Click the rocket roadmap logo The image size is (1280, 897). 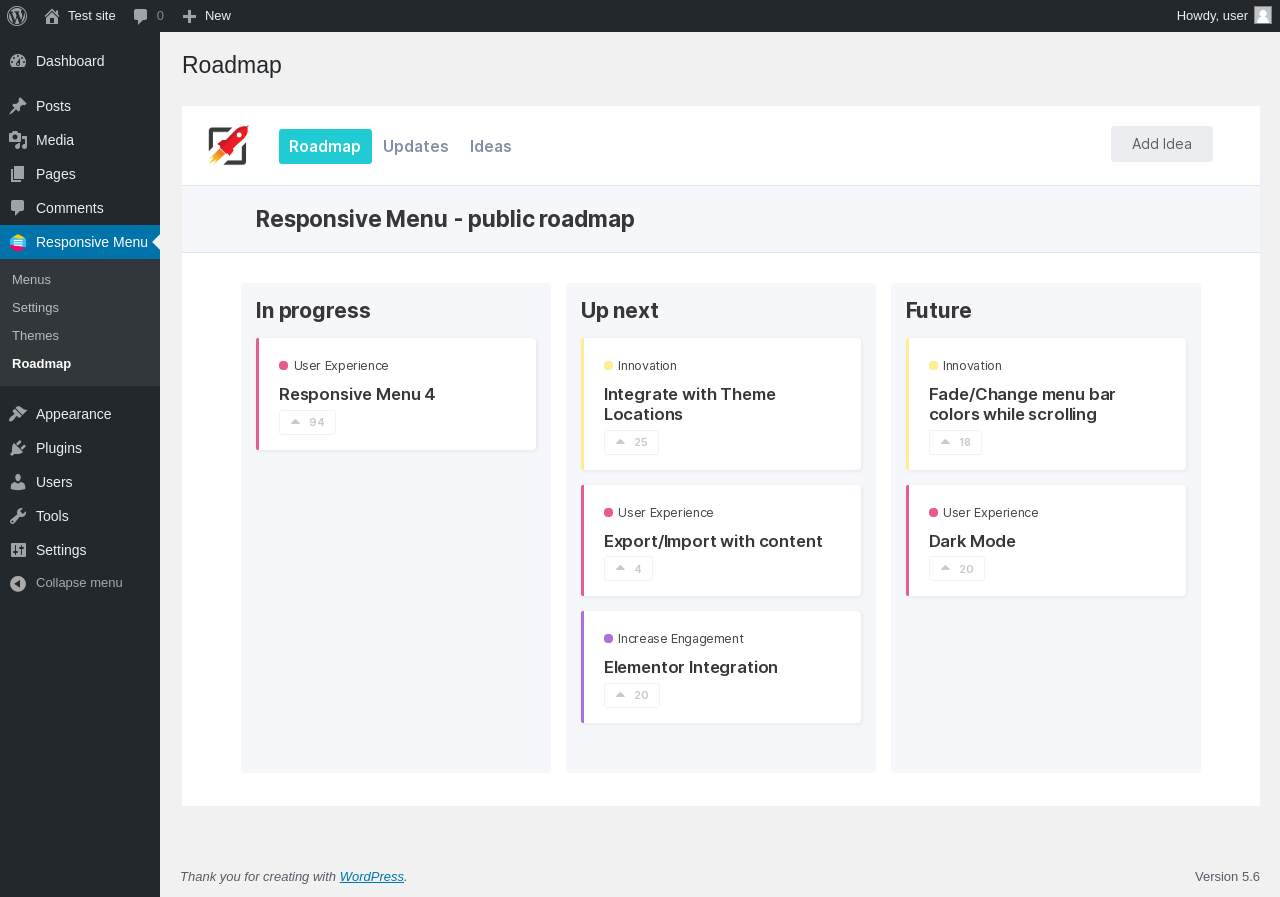228,146
